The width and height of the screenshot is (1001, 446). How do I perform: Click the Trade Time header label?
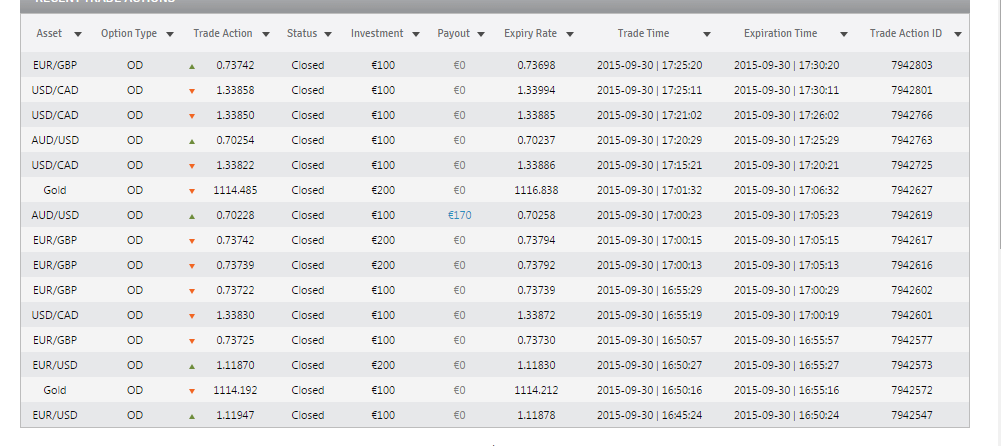tap(644, 33)
